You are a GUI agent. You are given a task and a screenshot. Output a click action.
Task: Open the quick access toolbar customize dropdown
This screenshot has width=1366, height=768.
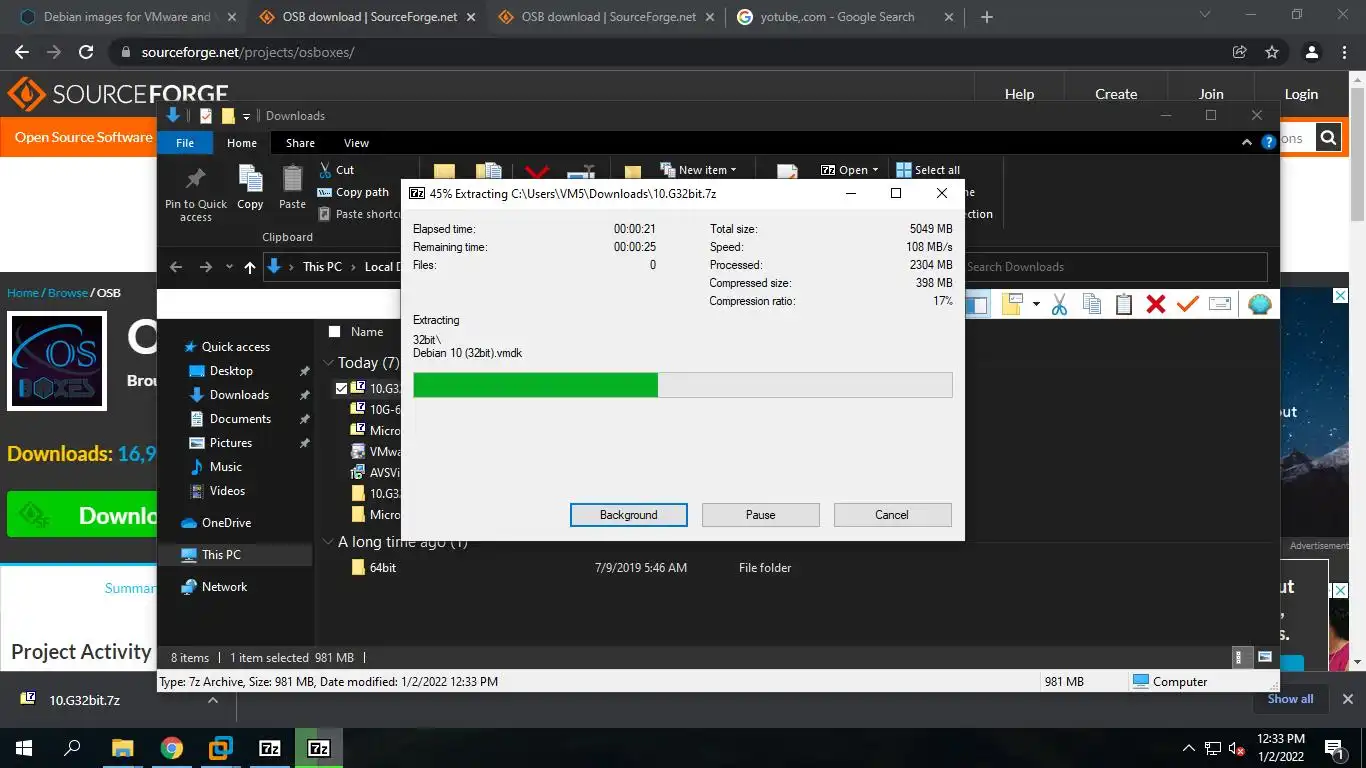[247, 116]
